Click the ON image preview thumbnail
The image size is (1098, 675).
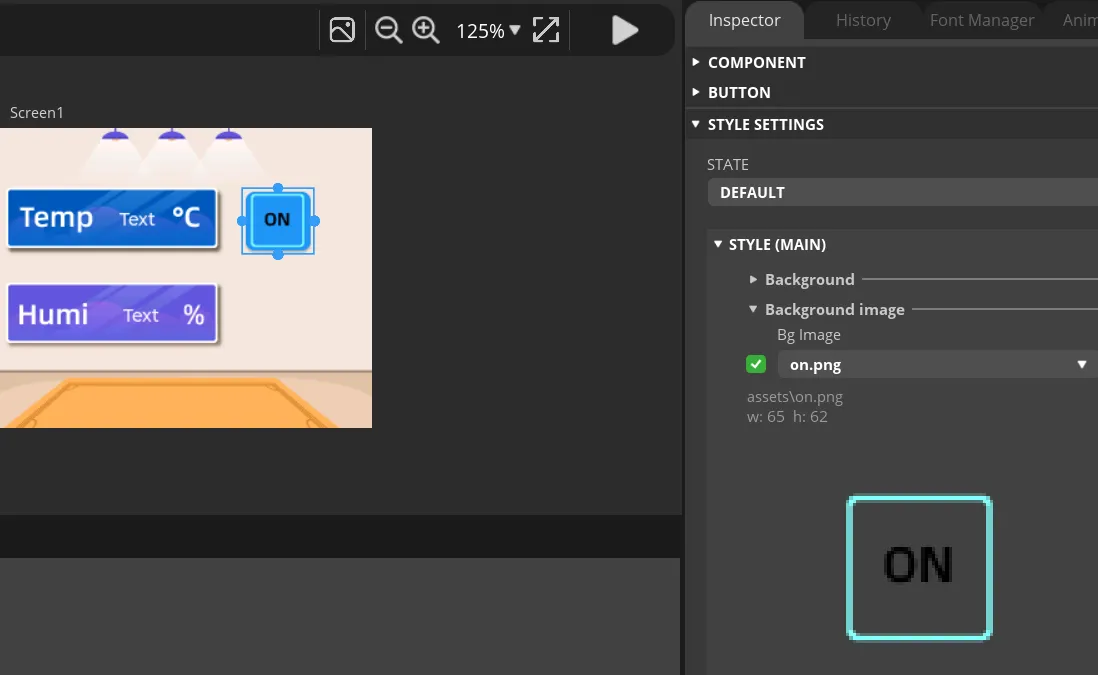coord(919,567)
